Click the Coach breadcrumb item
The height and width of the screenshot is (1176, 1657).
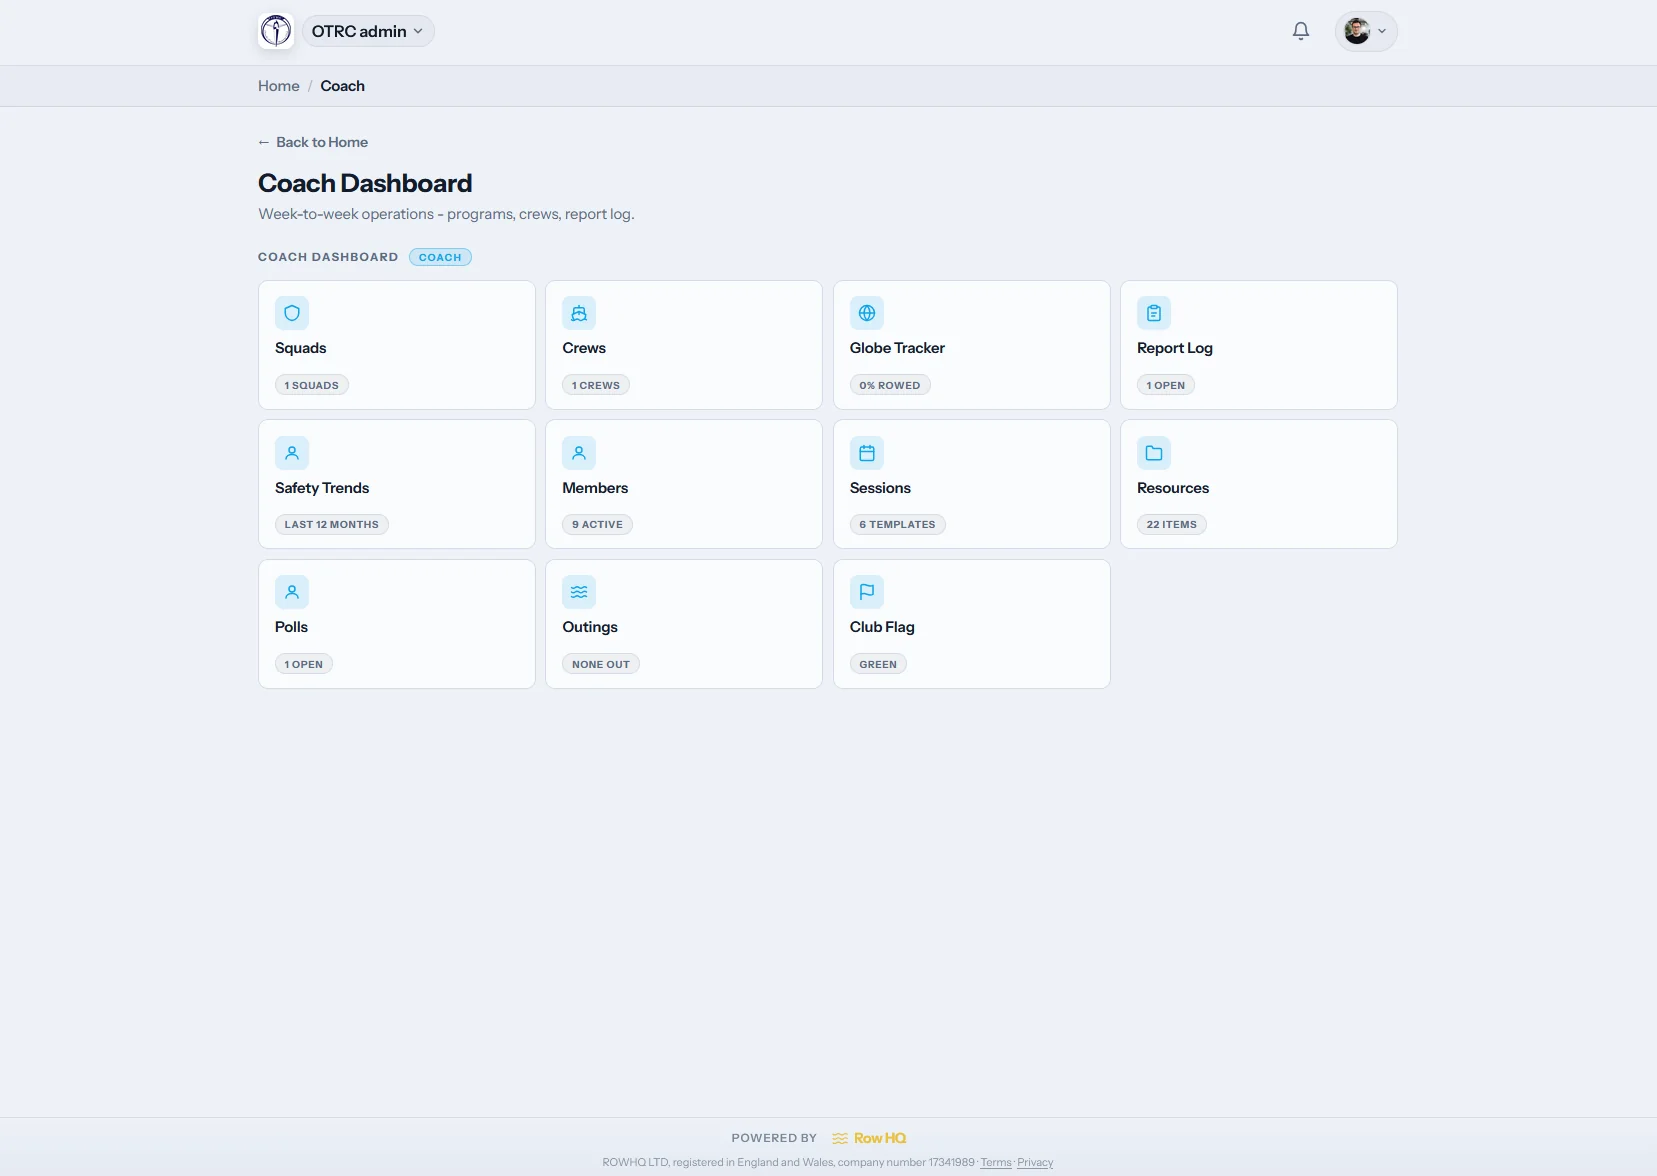pos(343,86)
